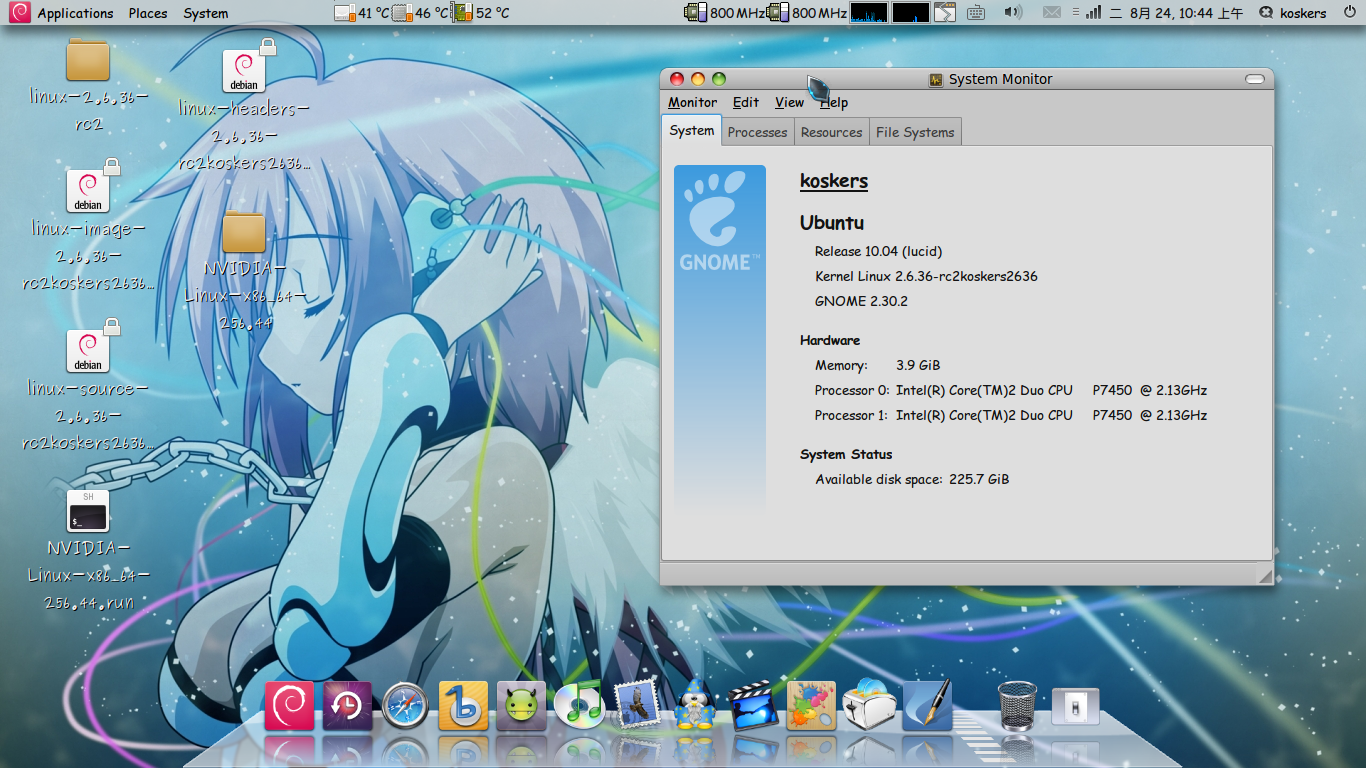1366x768 pixels.
Task: Open the Time Machine clock dock icon
Action: (347, 706)
